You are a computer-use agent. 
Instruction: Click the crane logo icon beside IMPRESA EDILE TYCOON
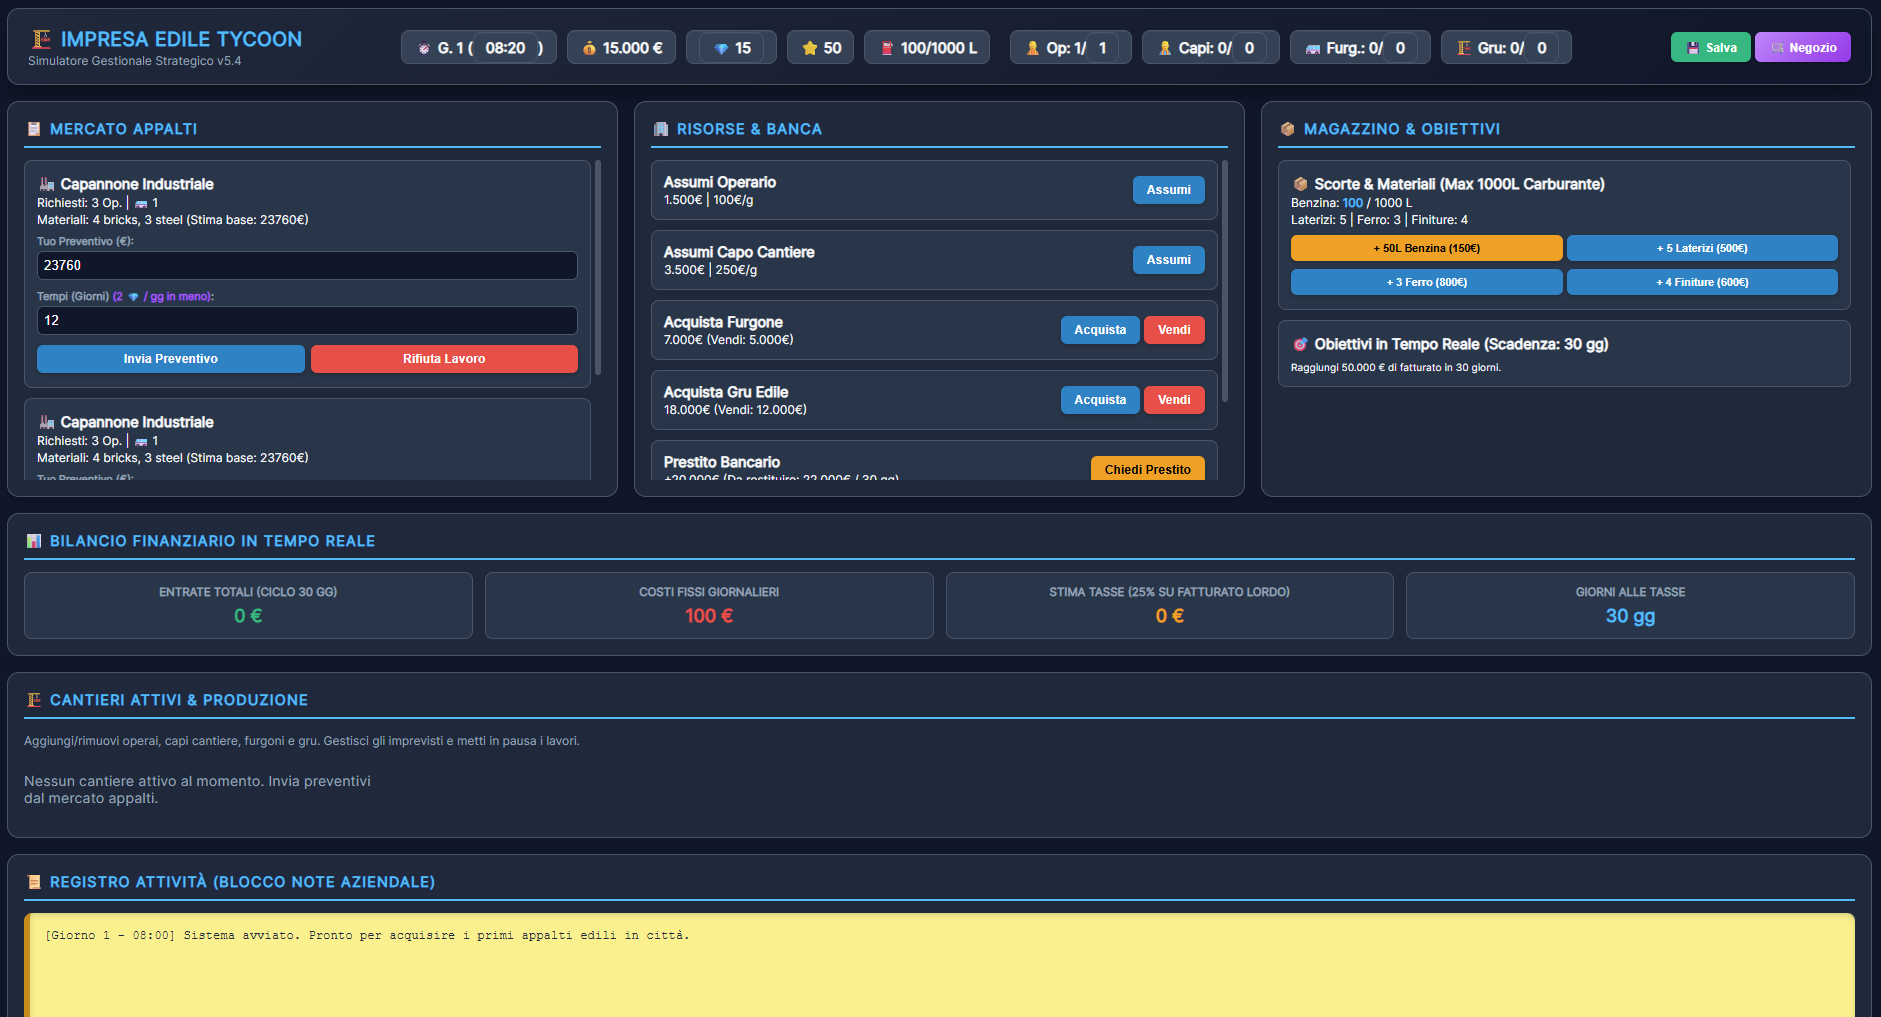[x=41, y=39]
